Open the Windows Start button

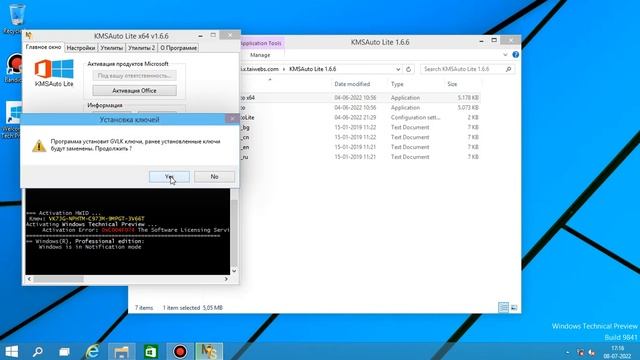pos(11,351)
